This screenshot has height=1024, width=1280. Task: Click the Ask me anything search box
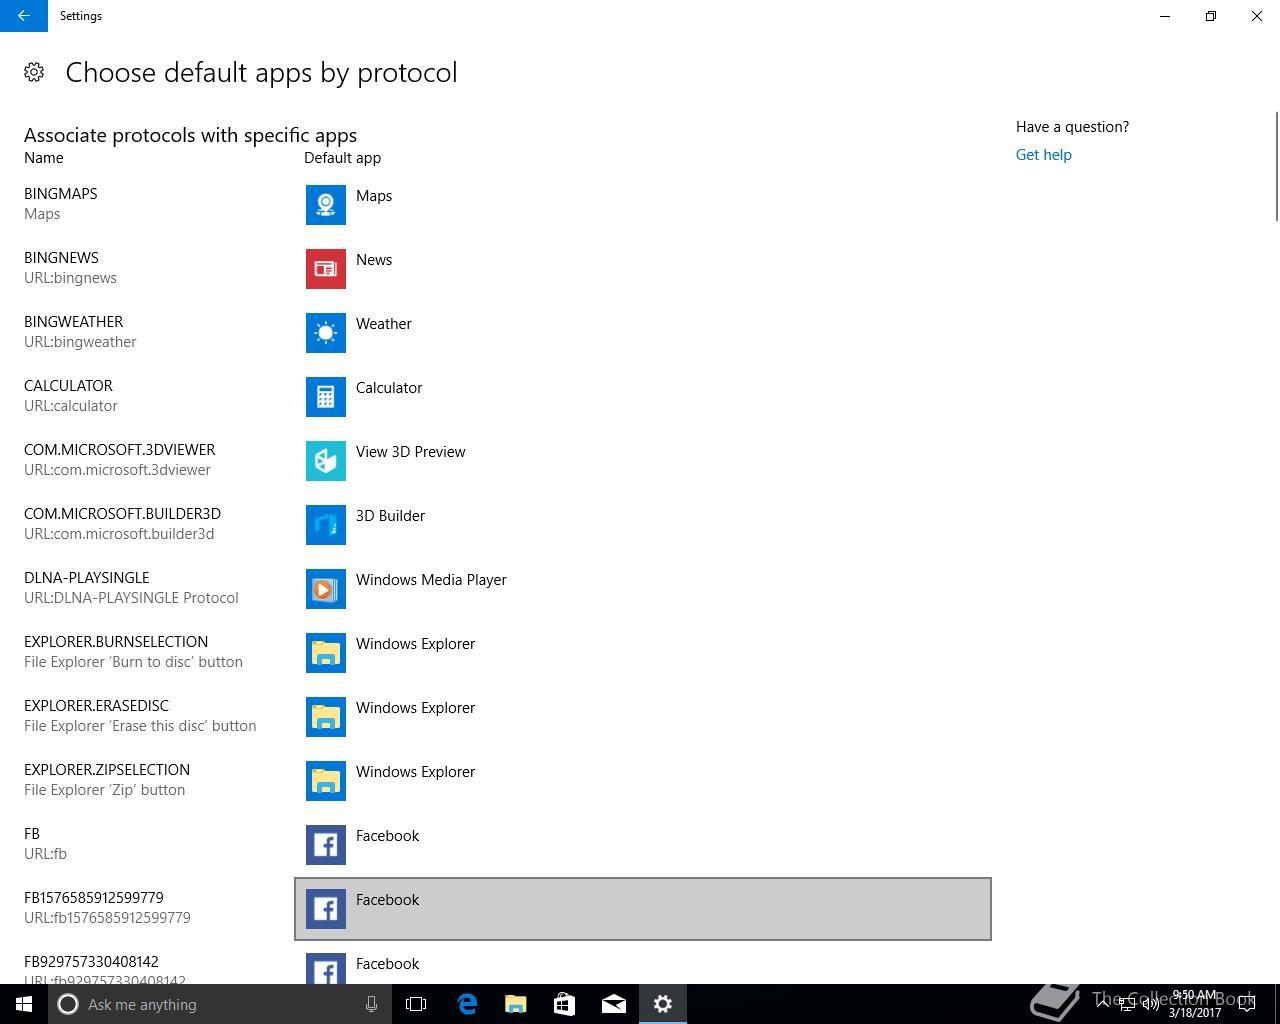pos(220,1004)
